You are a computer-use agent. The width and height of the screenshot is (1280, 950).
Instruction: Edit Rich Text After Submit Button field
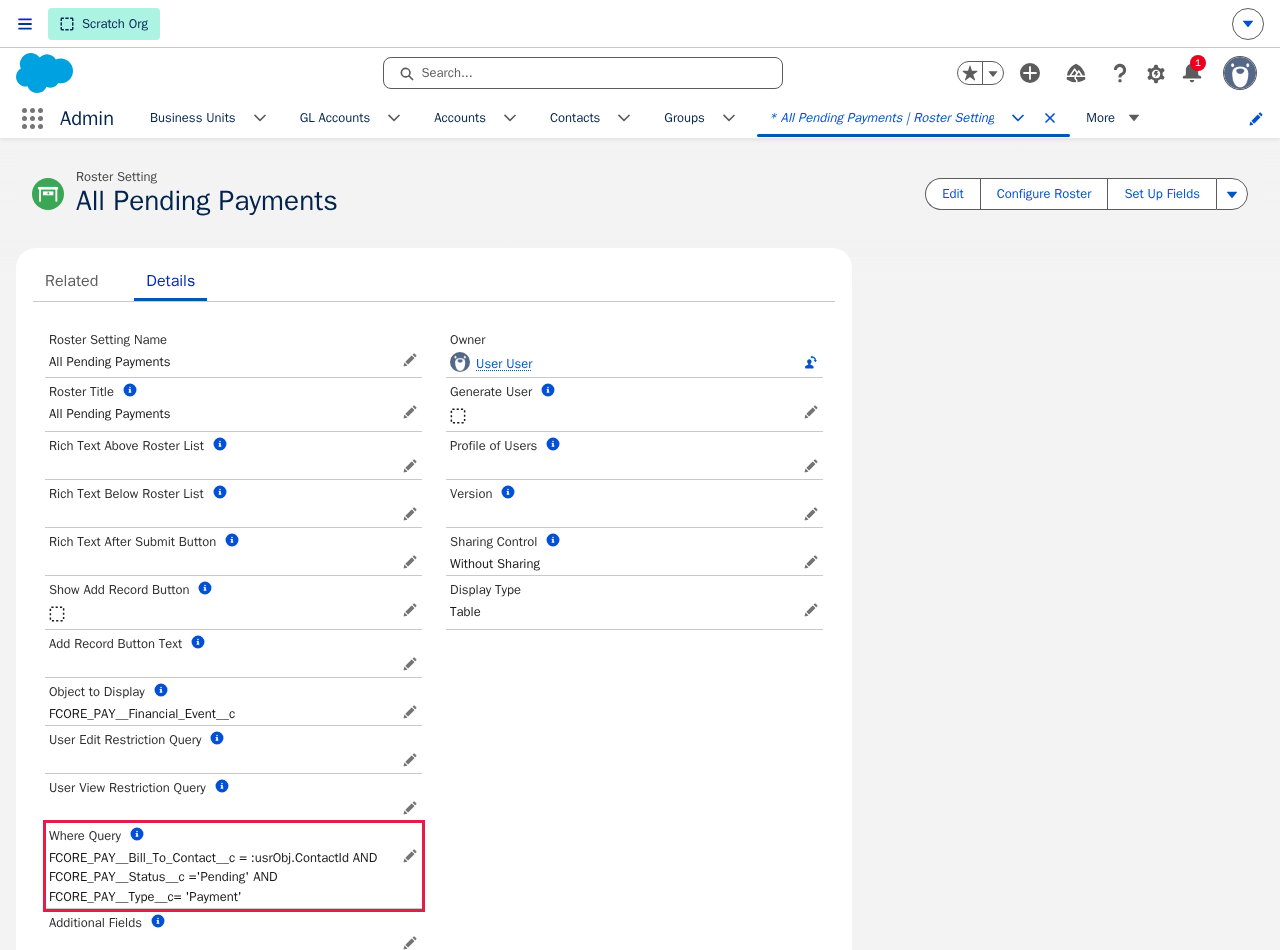410,562
